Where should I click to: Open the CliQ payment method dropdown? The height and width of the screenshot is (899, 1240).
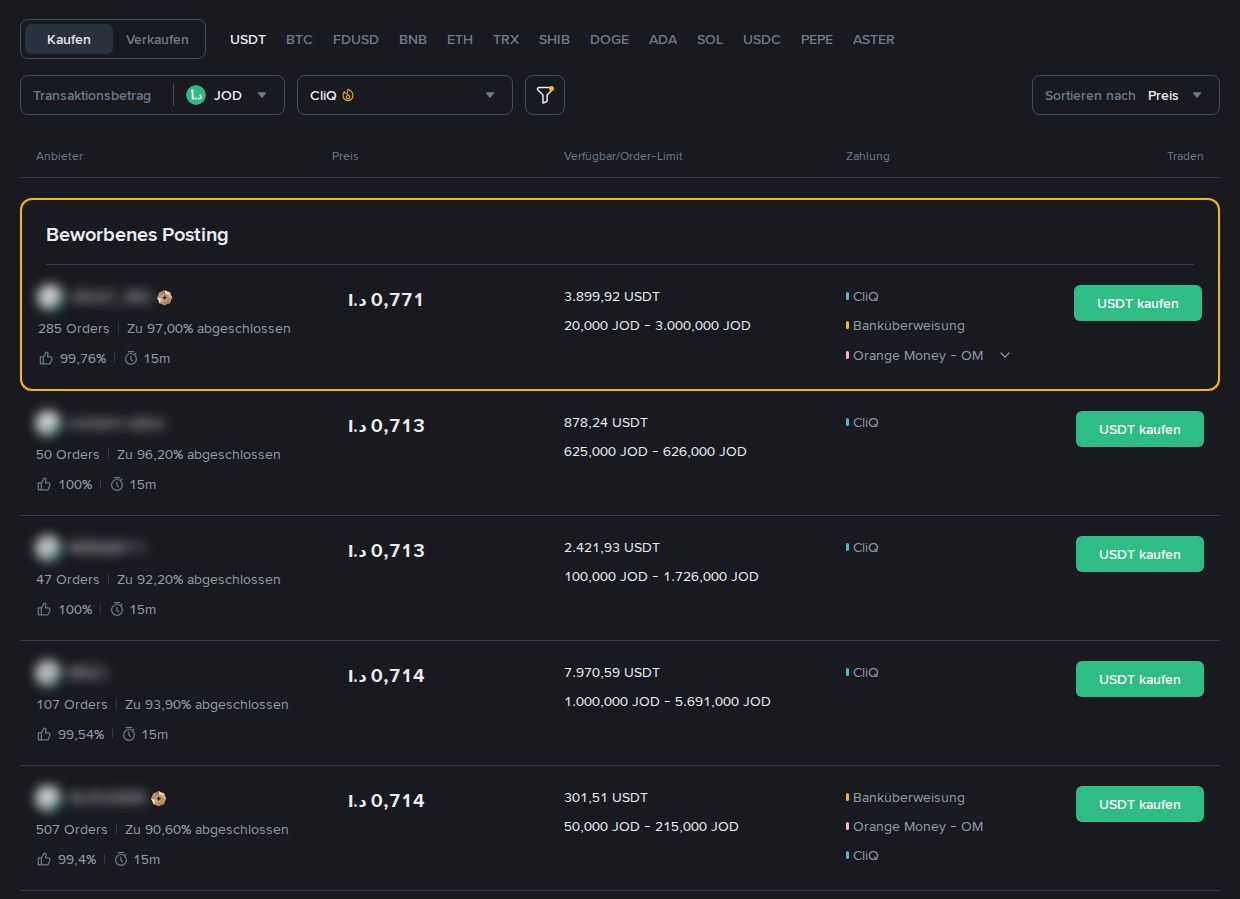click(405, 95)
